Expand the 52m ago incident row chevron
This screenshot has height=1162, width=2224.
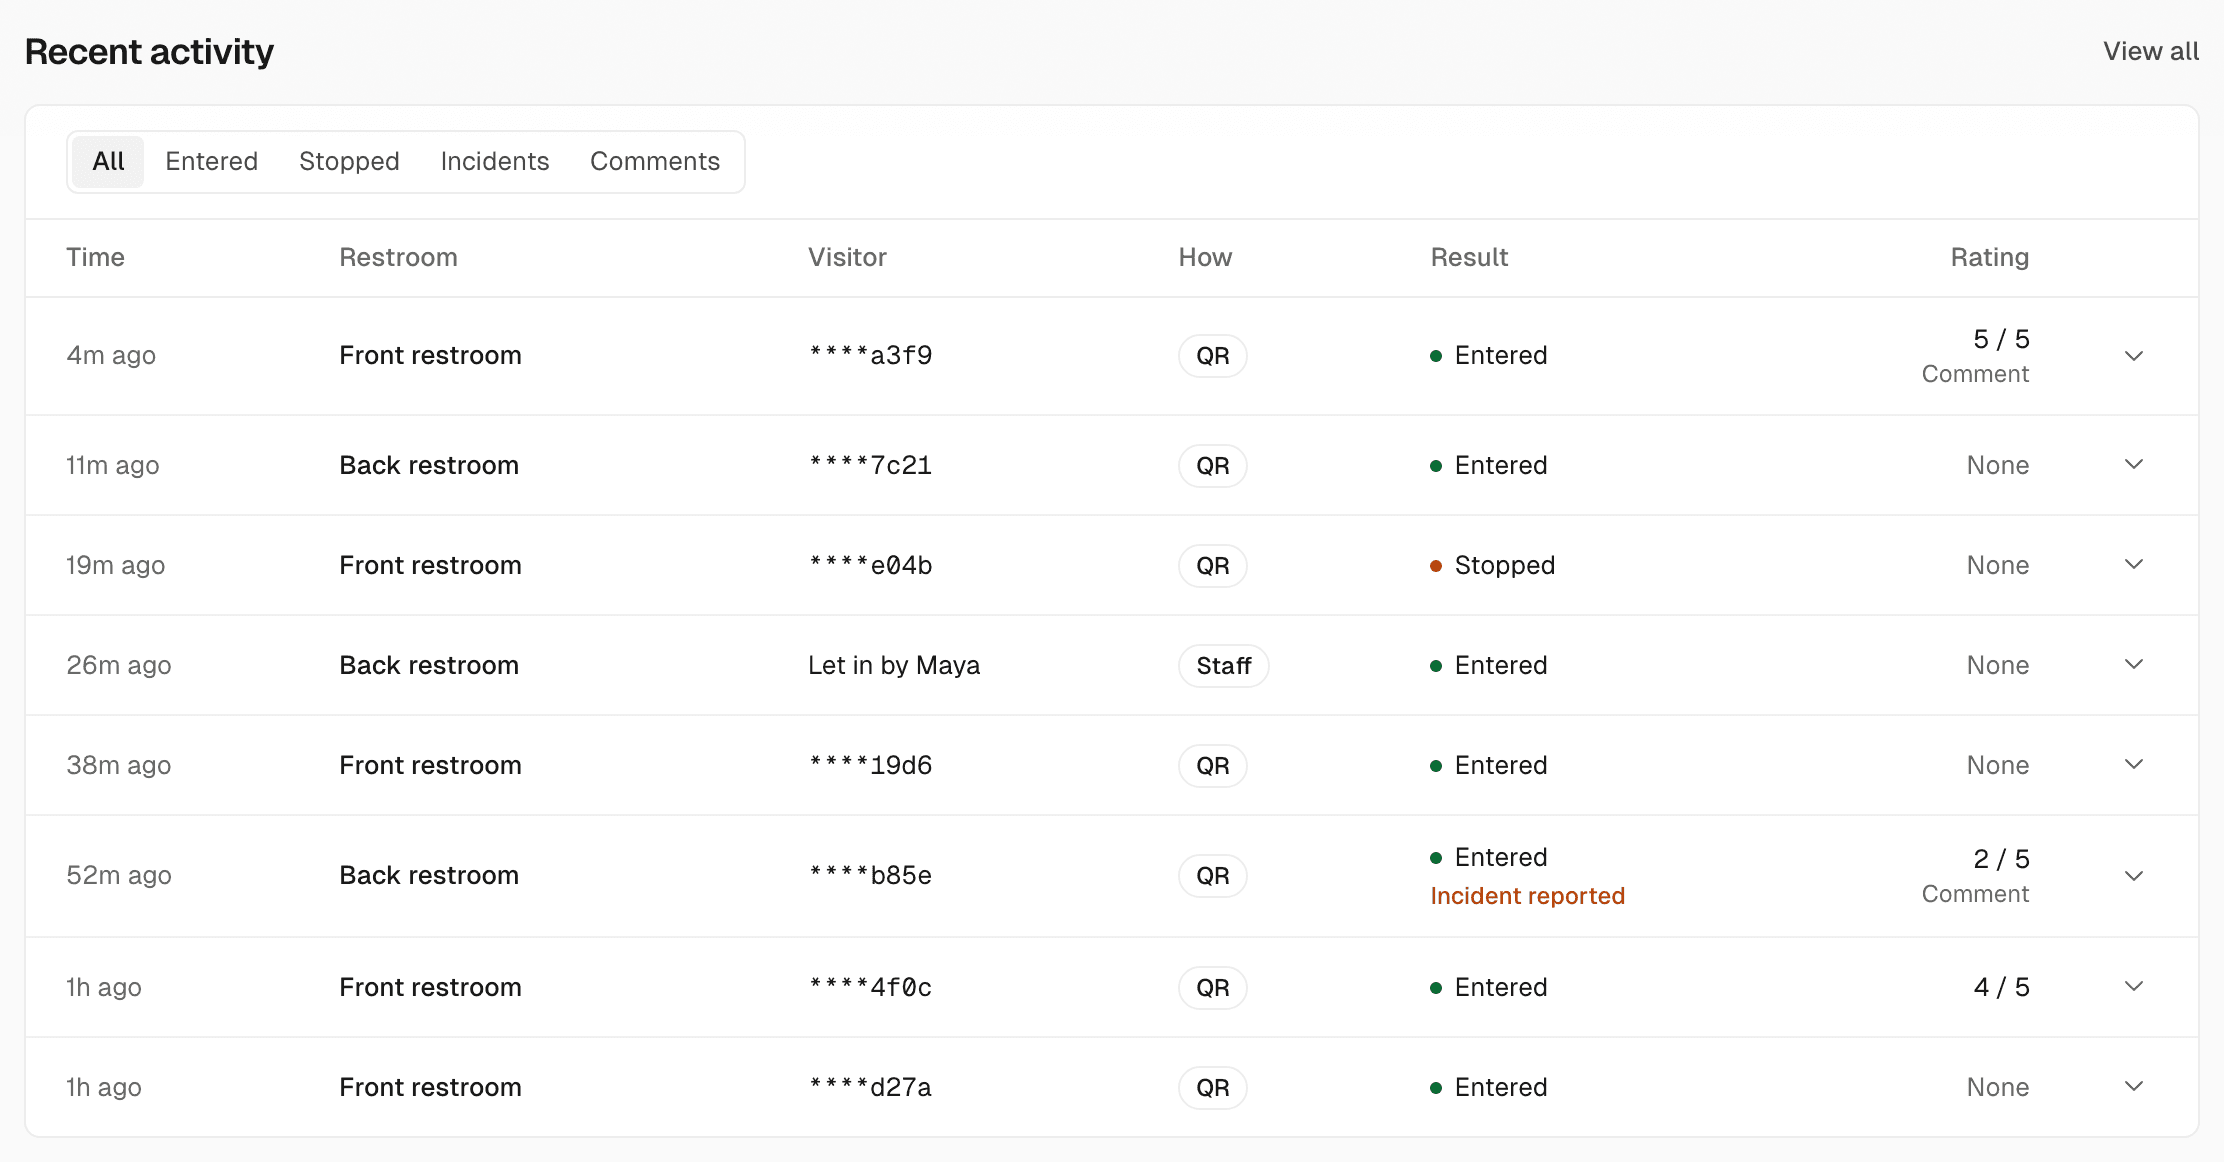click(2133, 876)
